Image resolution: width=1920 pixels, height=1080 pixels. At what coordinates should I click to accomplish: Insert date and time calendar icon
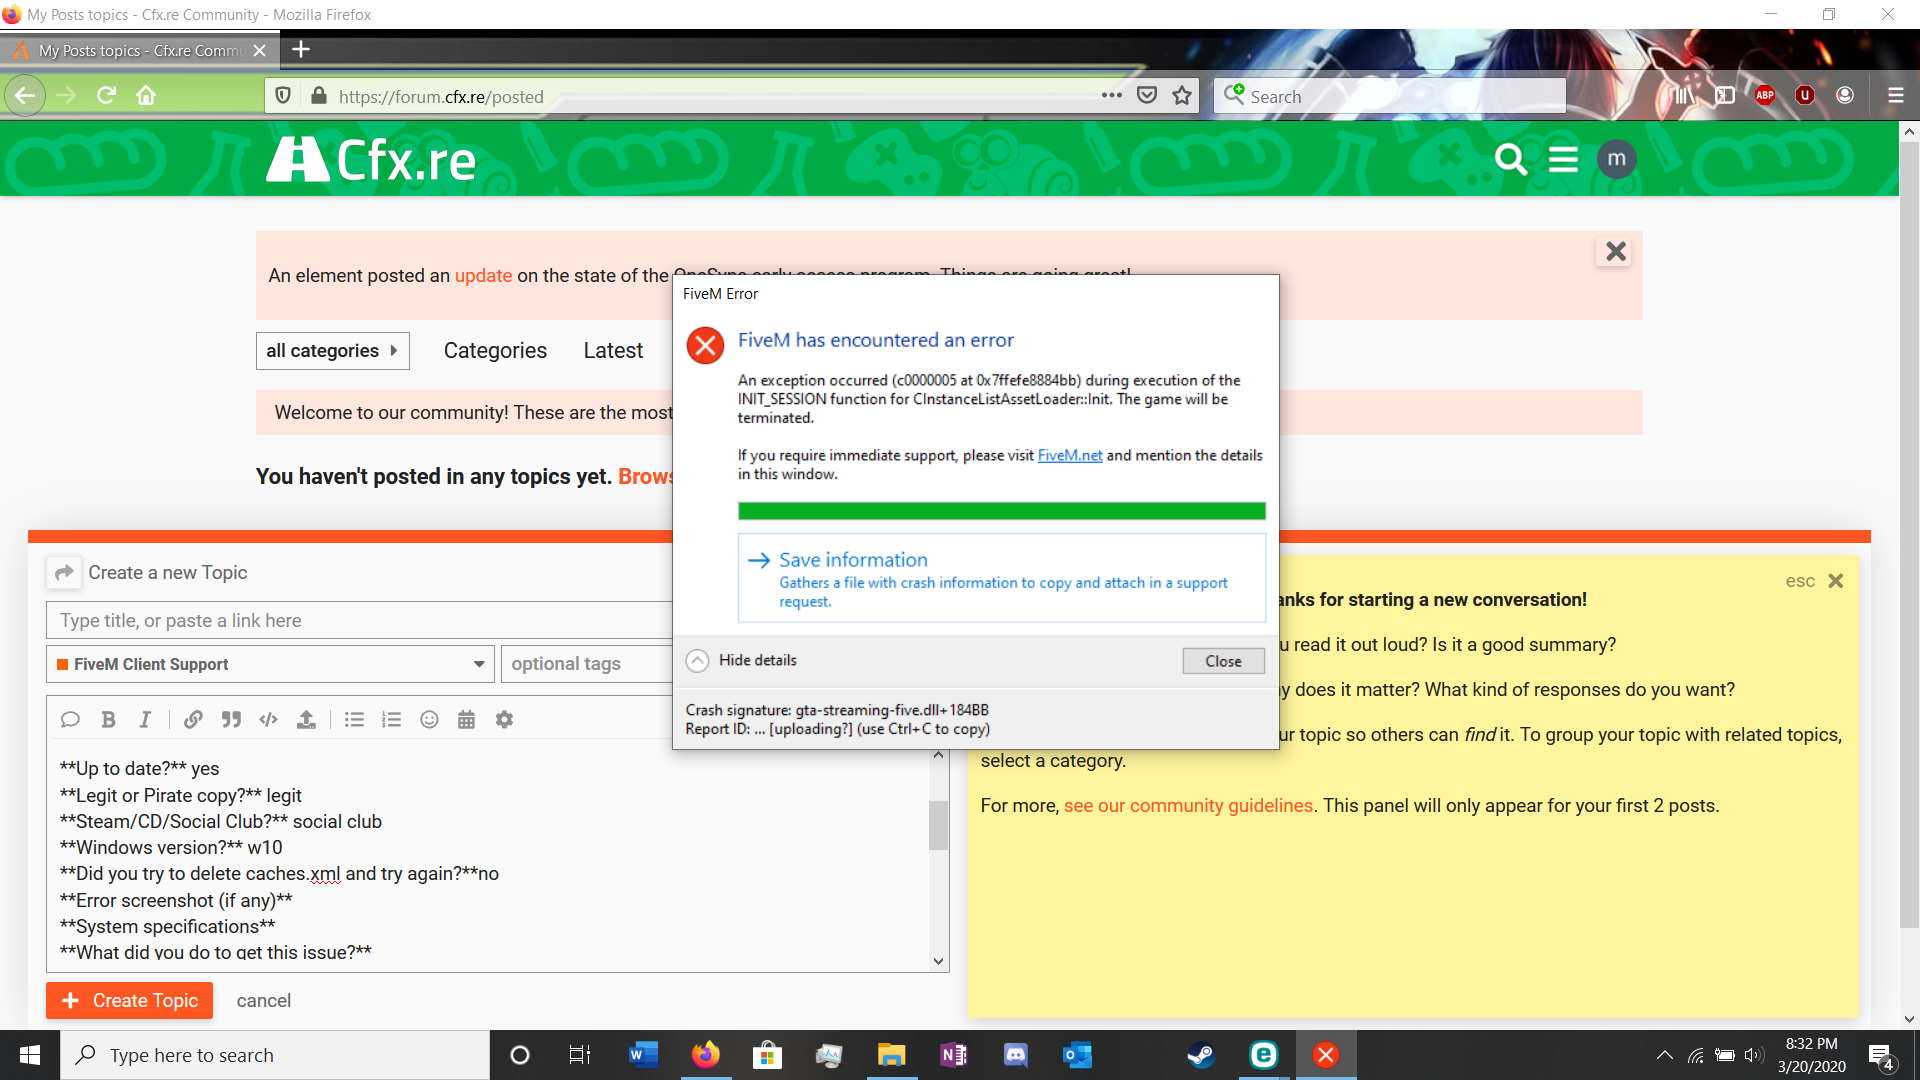tap(466, 720)
